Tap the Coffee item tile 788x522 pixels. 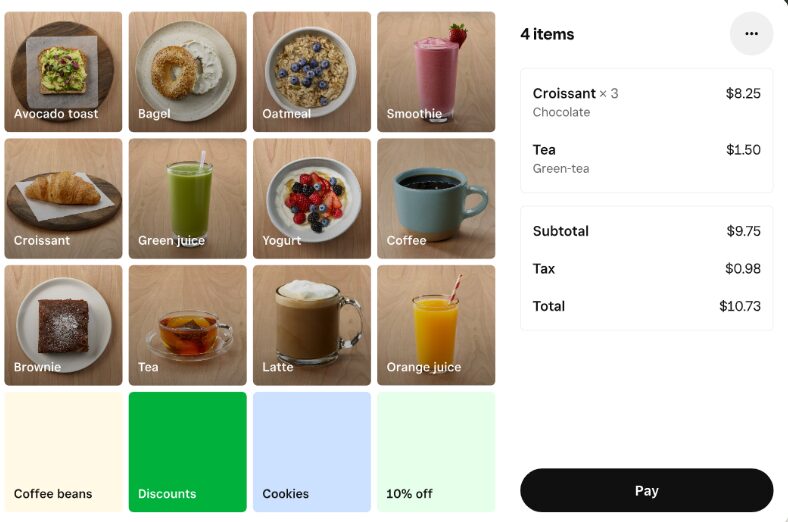(436, 198)
